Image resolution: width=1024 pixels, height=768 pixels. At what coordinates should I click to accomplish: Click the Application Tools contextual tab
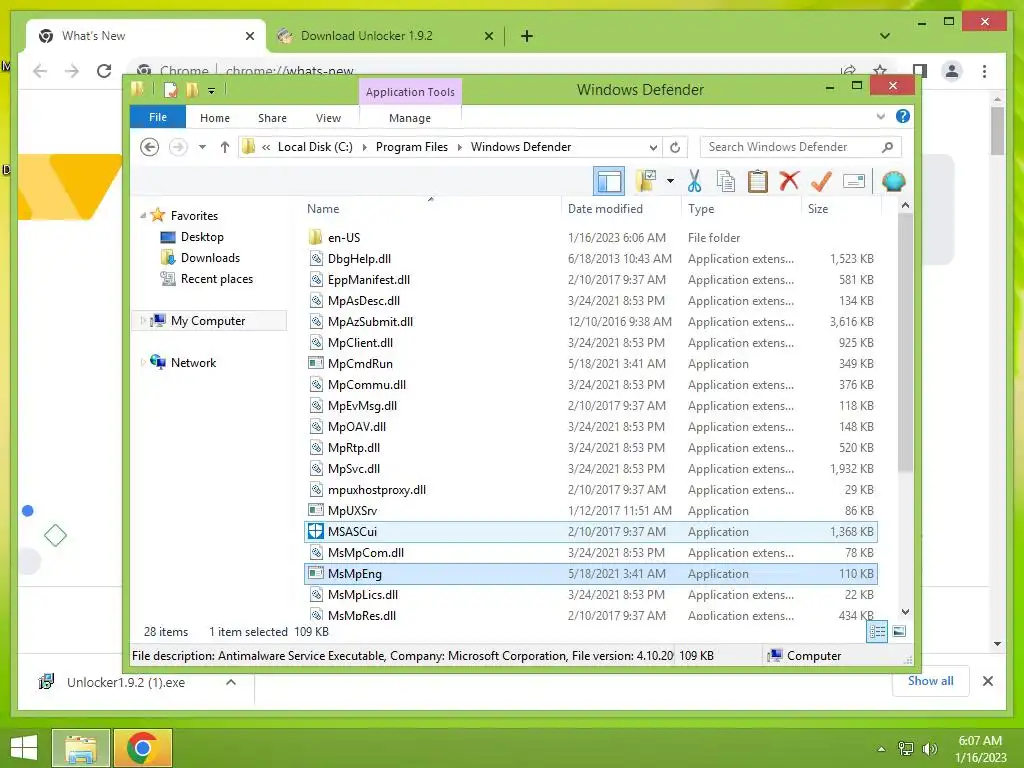(x=410, y=91)
